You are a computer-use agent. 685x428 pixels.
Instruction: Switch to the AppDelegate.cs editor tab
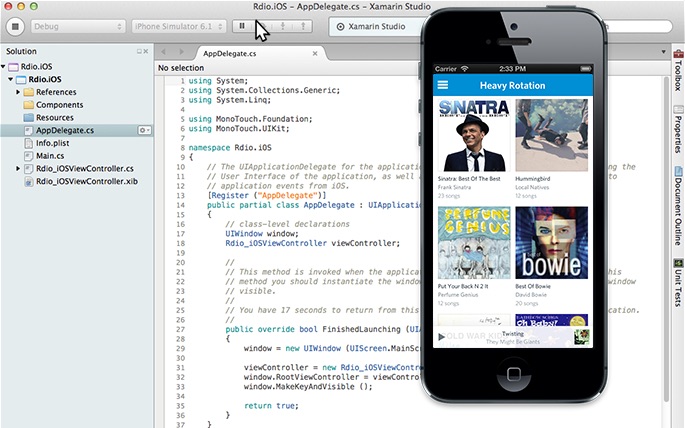pos(230,54)
